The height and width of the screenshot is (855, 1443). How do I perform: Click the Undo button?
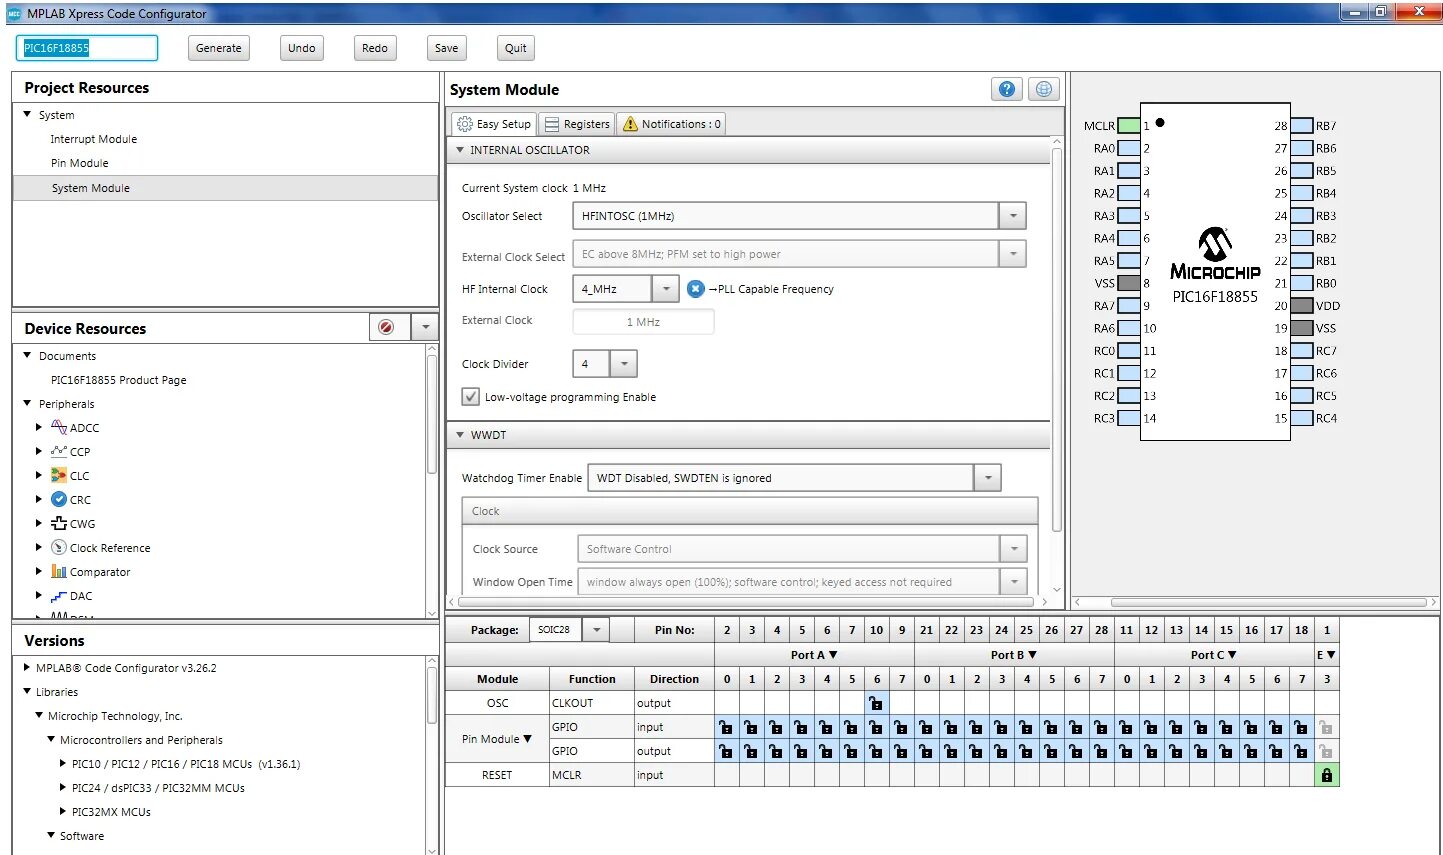click(x=302, y=48)
